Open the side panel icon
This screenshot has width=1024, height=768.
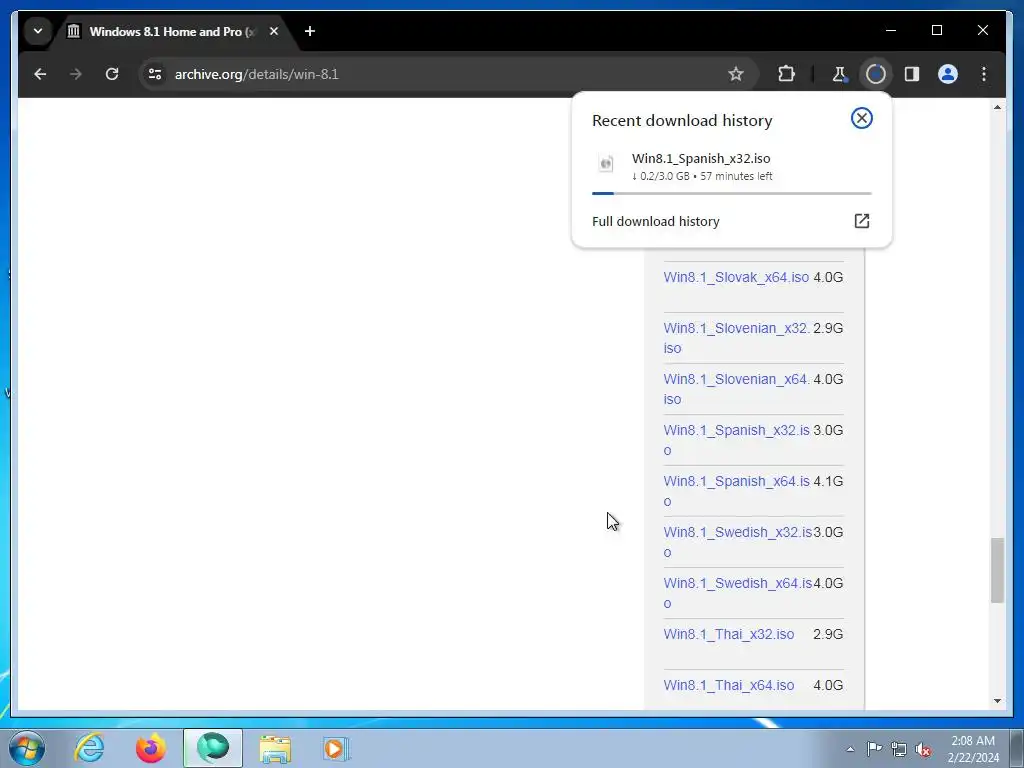pos(912,74)
